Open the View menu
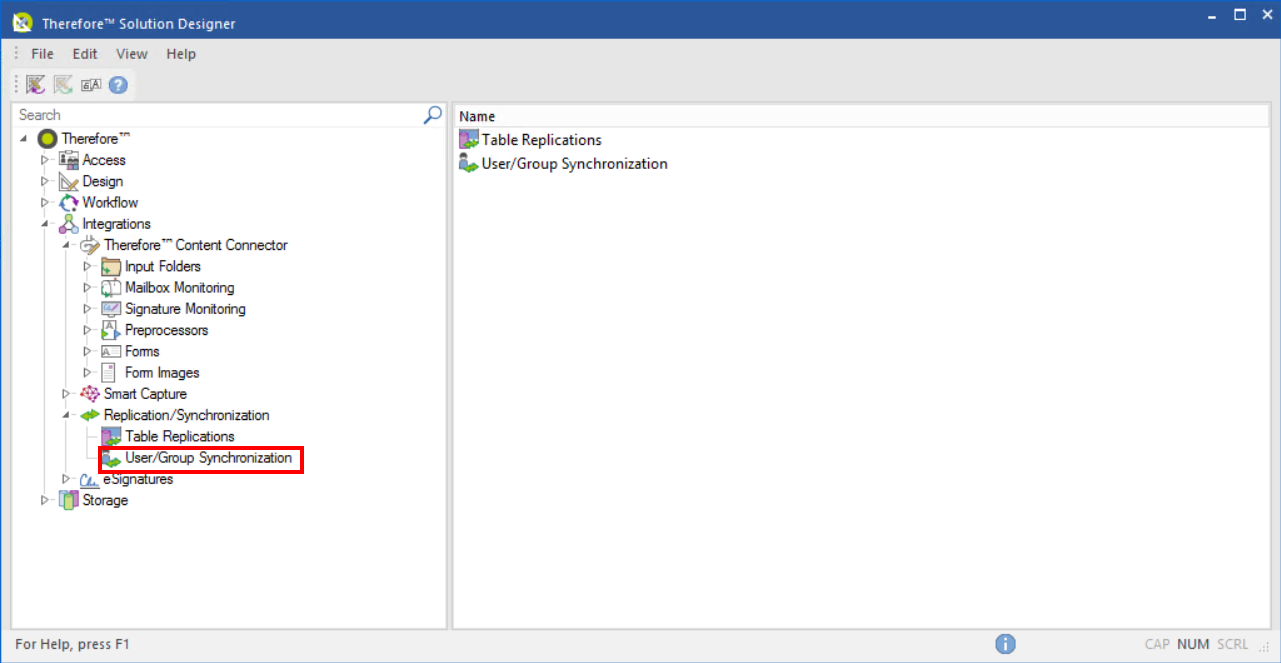The width and height of the screenshot is (1281, 663). 131,54
